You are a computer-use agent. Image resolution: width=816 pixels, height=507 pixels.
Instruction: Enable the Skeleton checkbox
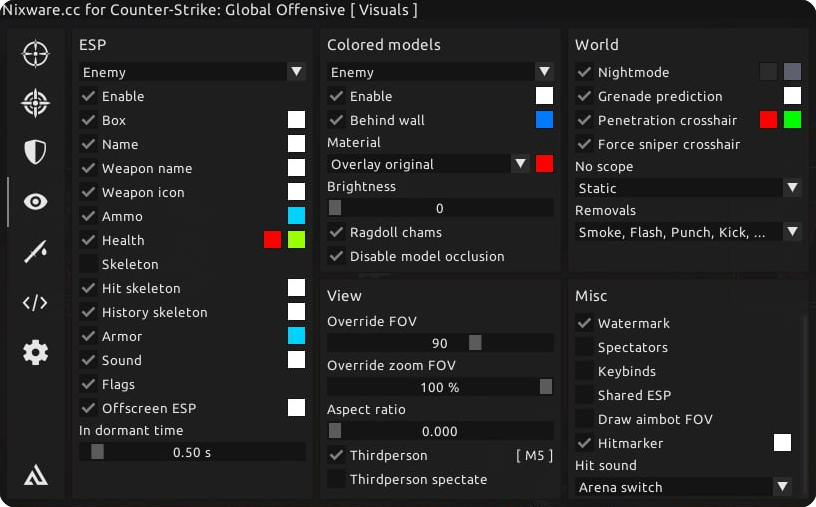pyautogui.click(x=88, y=264)
